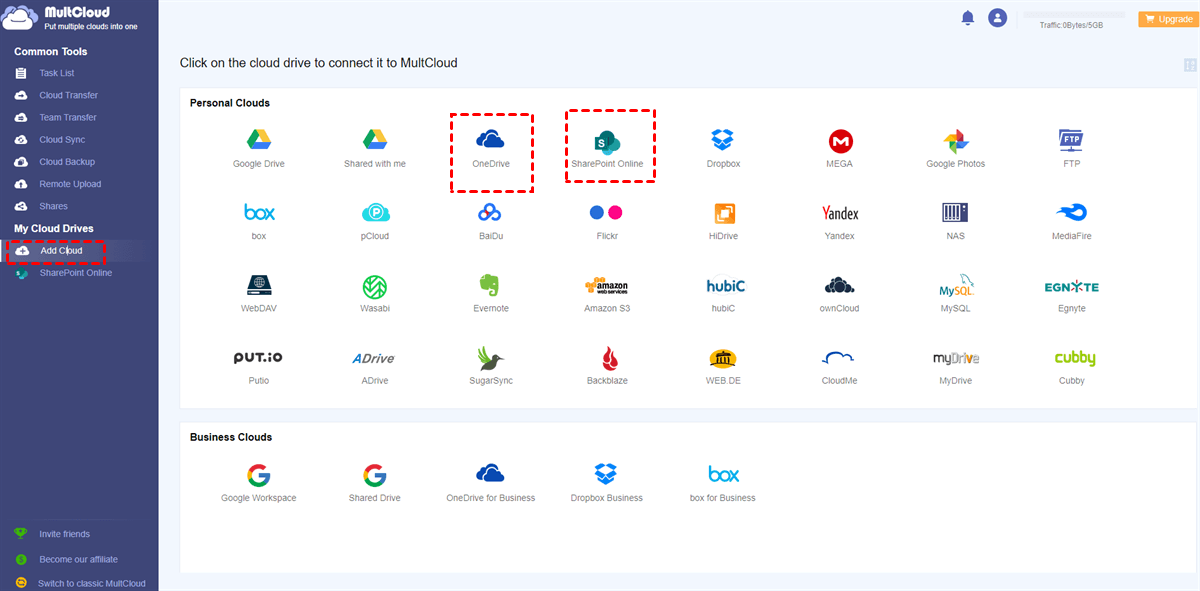Add OneDrive for Business

click(x=490, y=483)
